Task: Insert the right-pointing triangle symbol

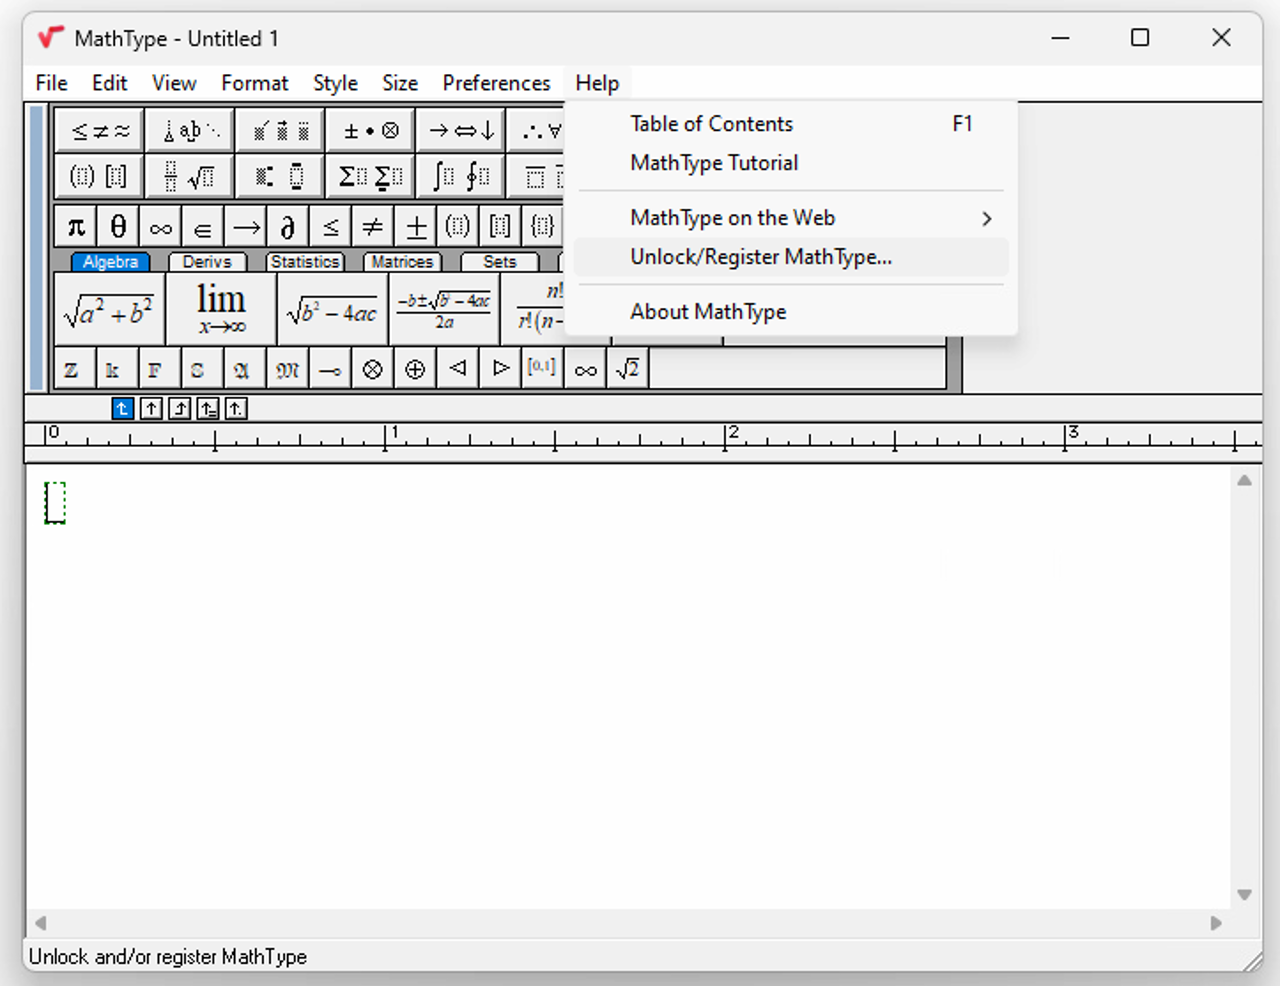Action: coord(500,369)
